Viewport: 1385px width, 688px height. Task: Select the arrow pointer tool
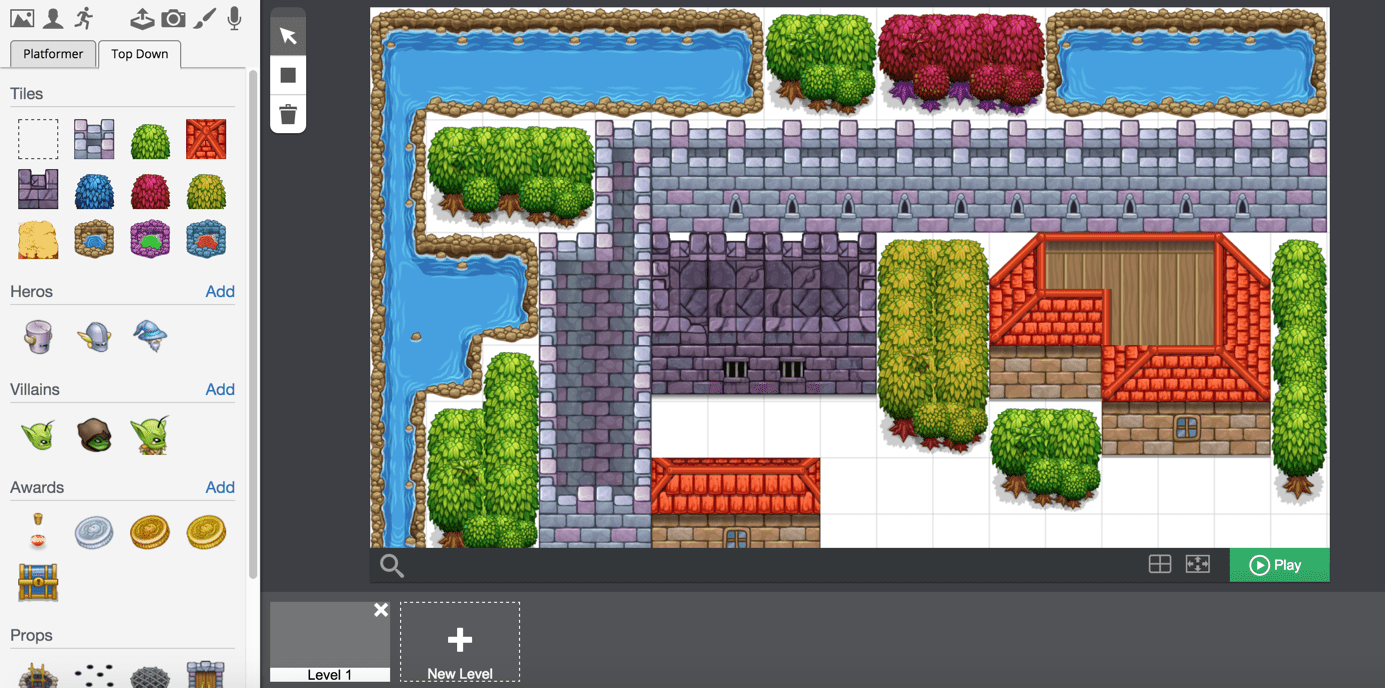click(x=288, y=36)
